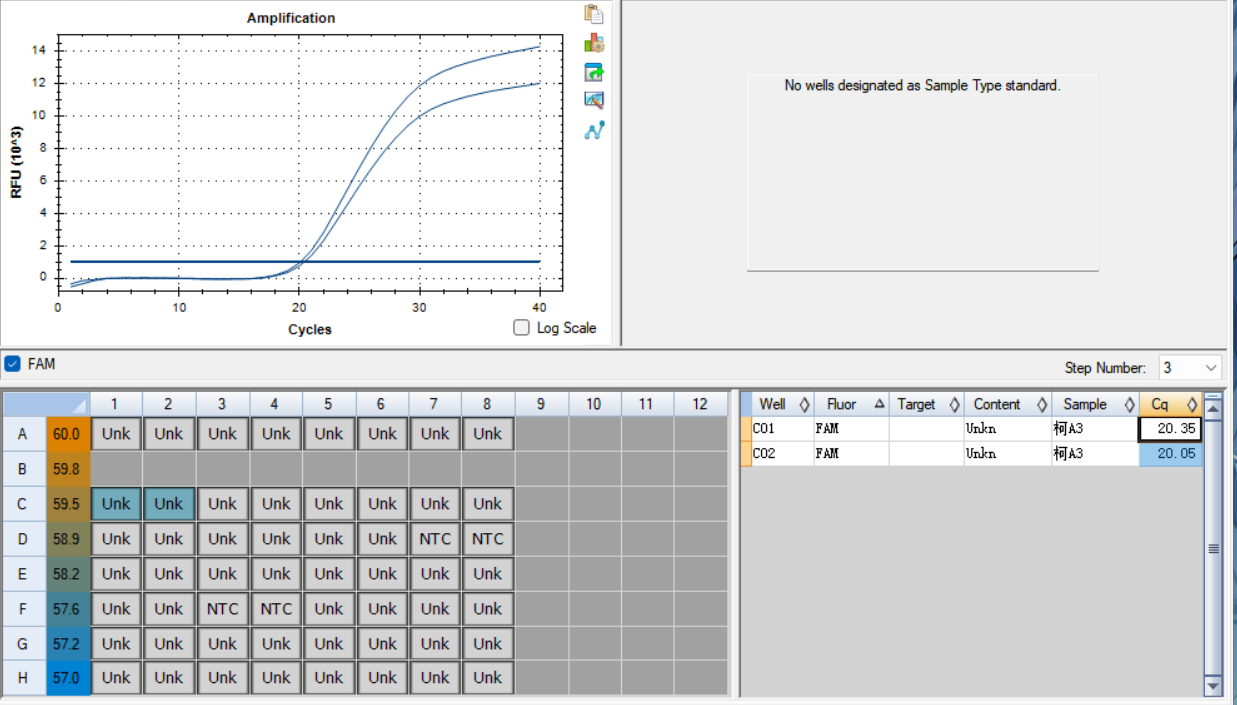Viewport: 1237px width, 705px height.
Task: Sort table by the Content column header
Action: point(1007,404)
